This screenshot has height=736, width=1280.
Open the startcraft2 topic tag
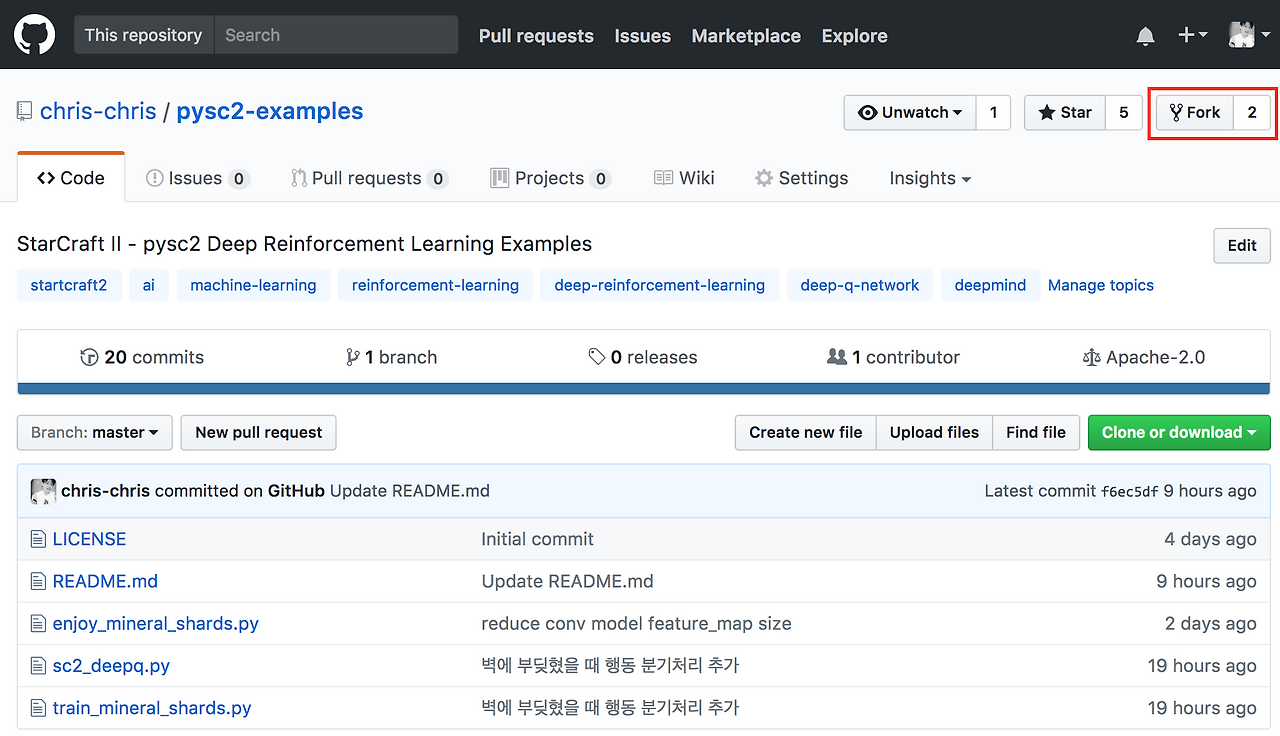click(x=69, y=285)
